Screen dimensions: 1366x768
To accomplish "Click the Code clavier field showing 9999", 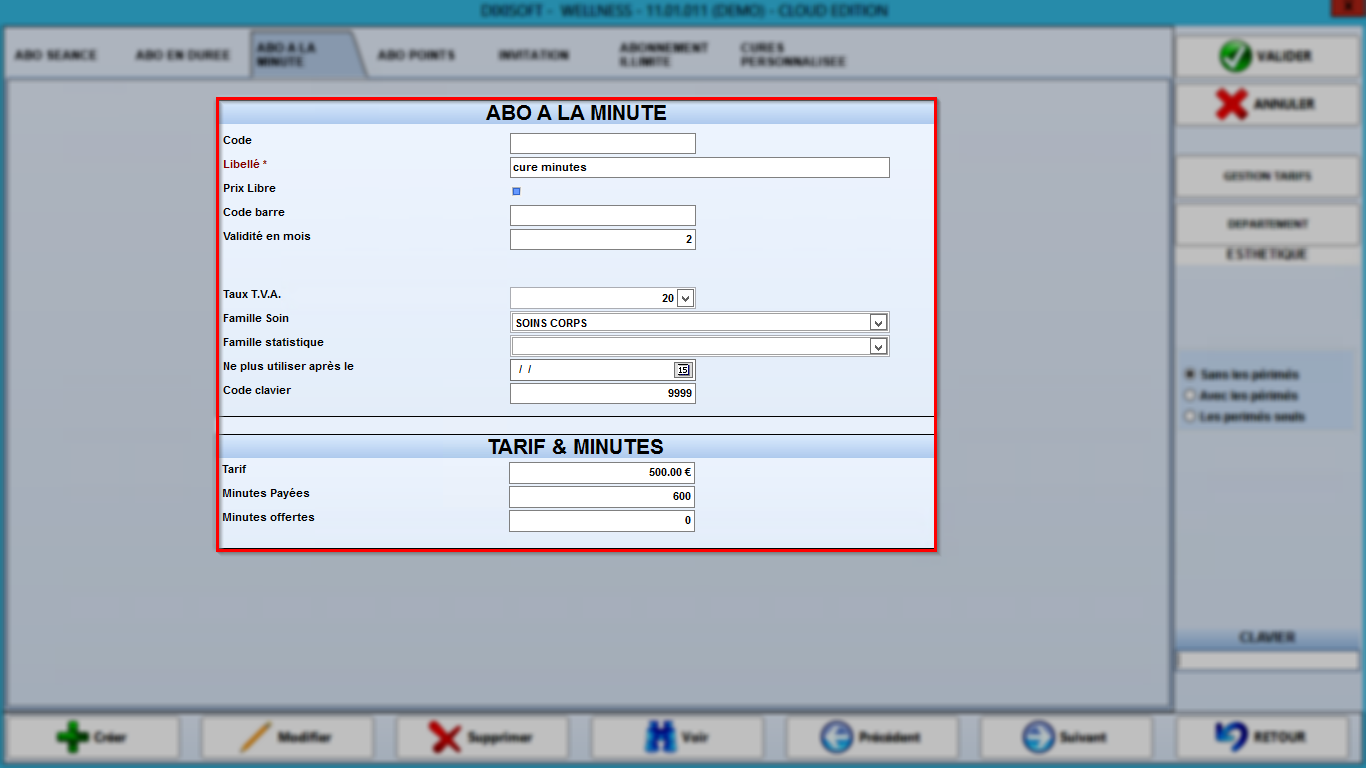I will click(603, 394).
